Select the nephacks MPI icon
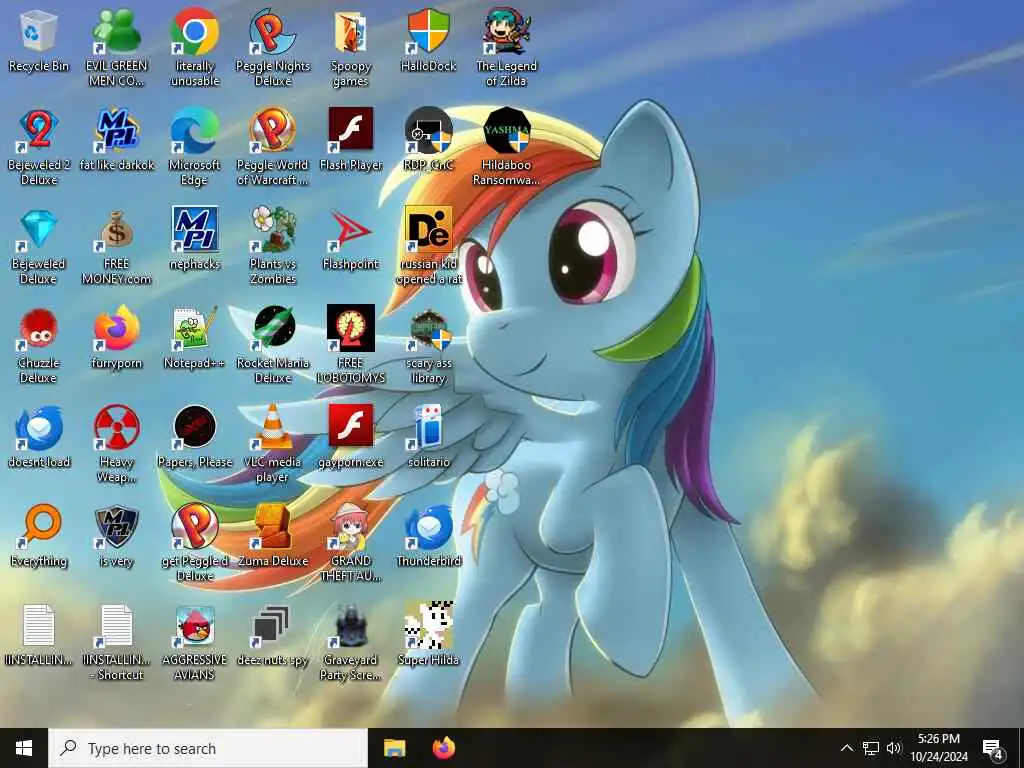This screenshot has width=1024, height=768. (x=195, y=229)
